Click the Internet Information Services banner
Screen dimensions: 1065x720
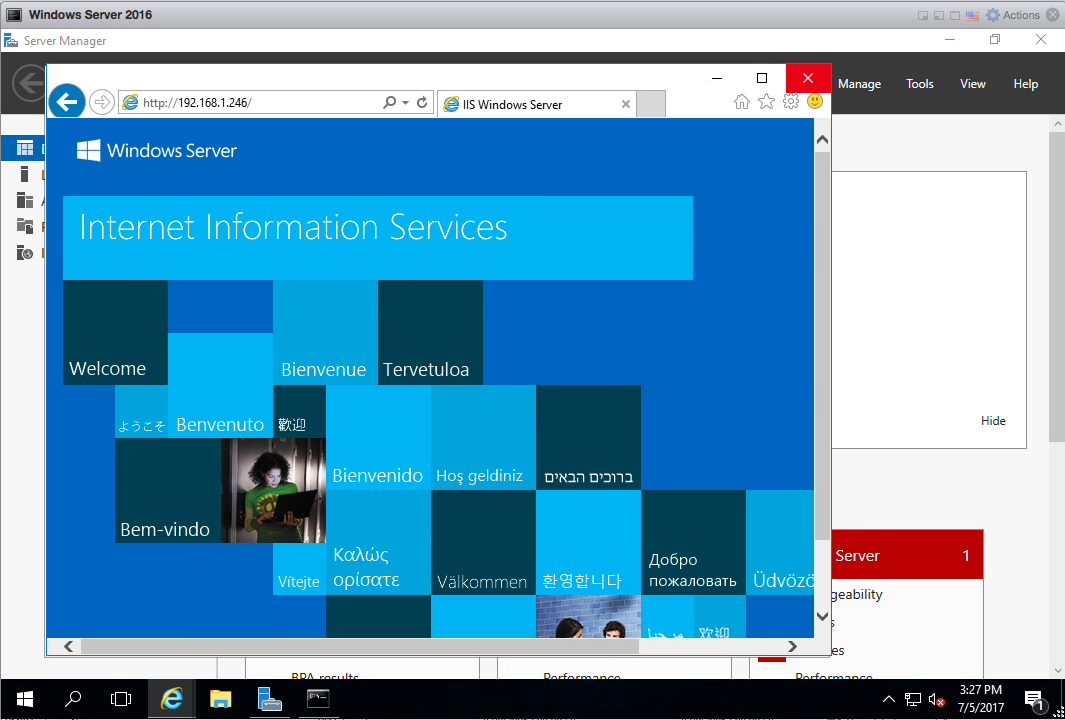[x=378, y=238]
